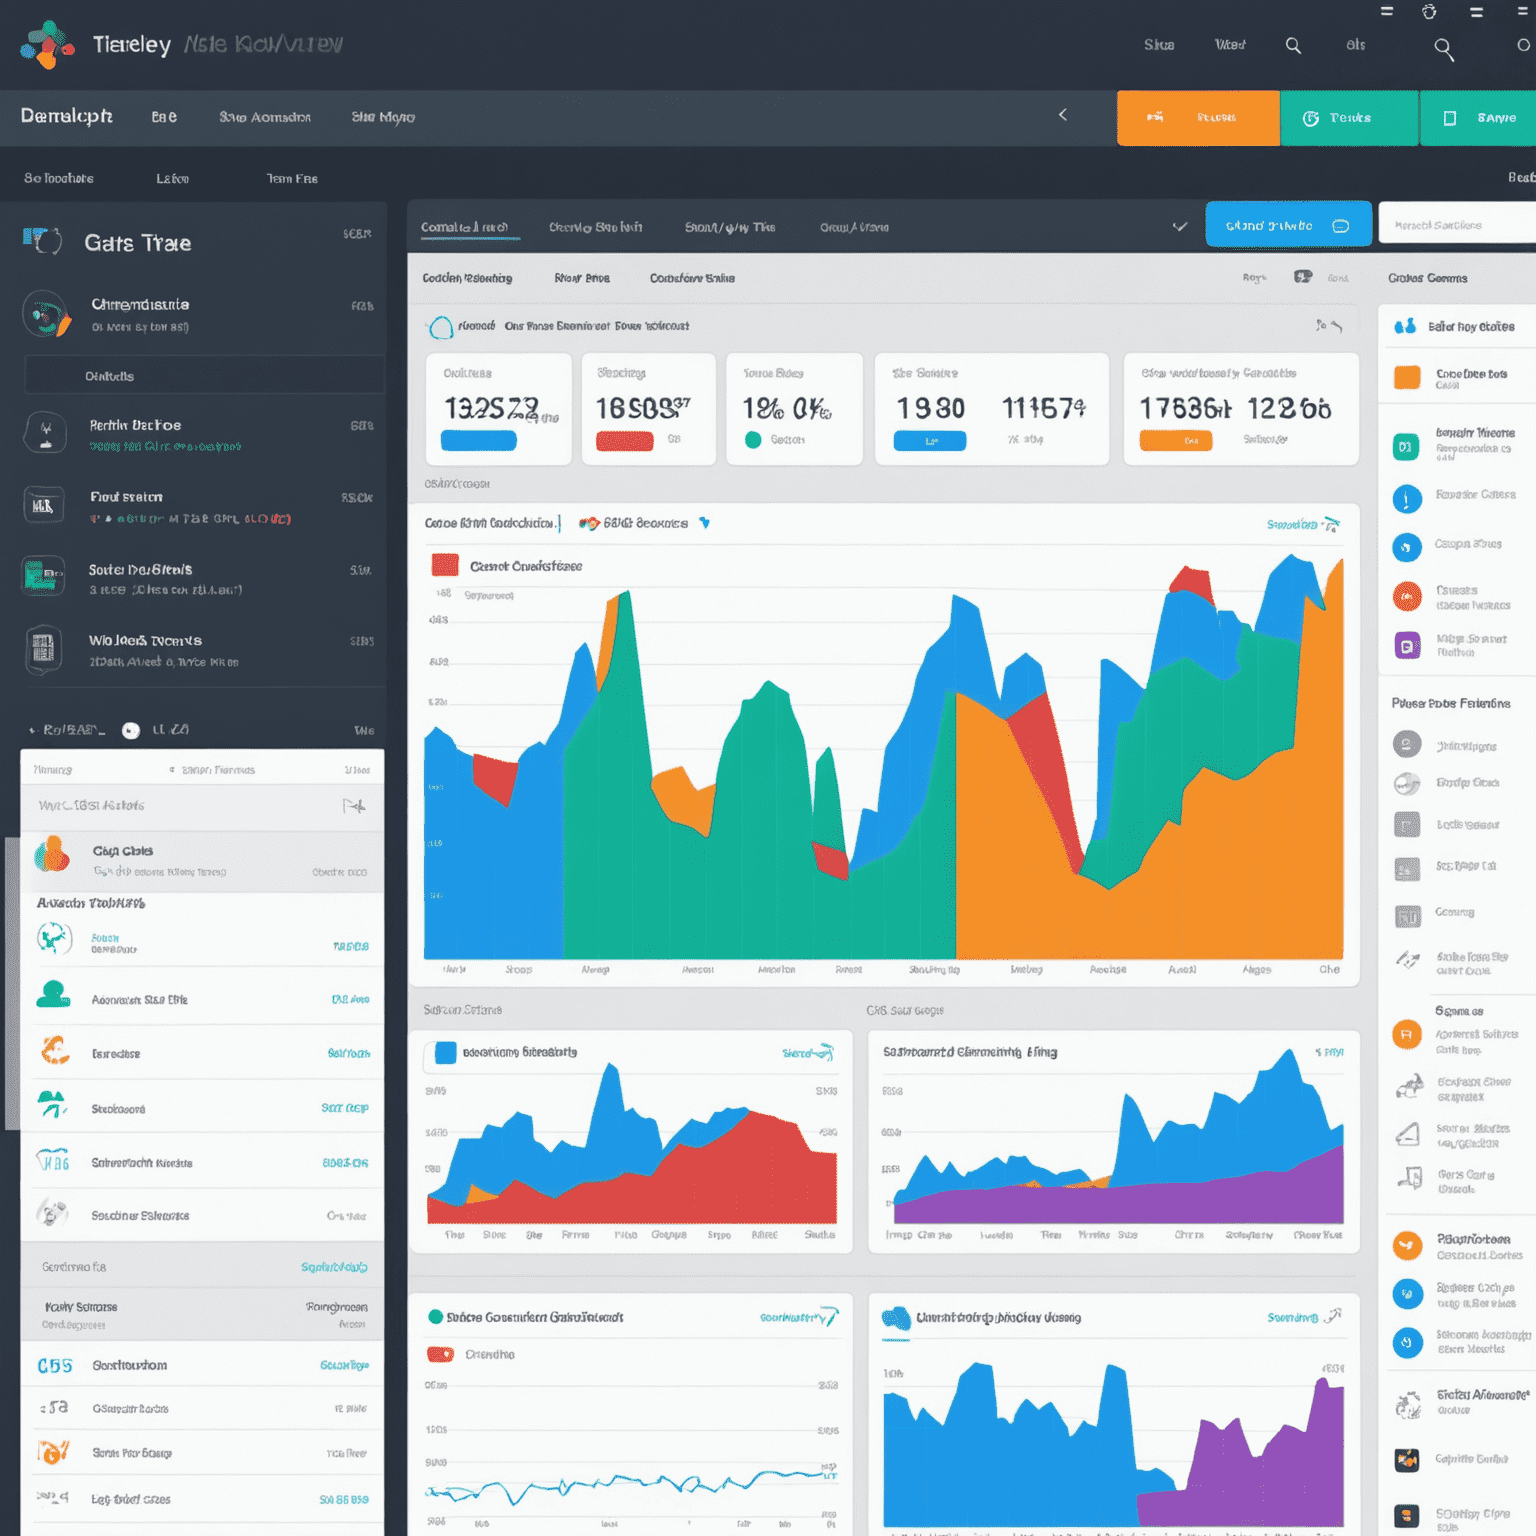Click the blue button under 132S72 card
1536x1536 pixels.
click(479, 440)
